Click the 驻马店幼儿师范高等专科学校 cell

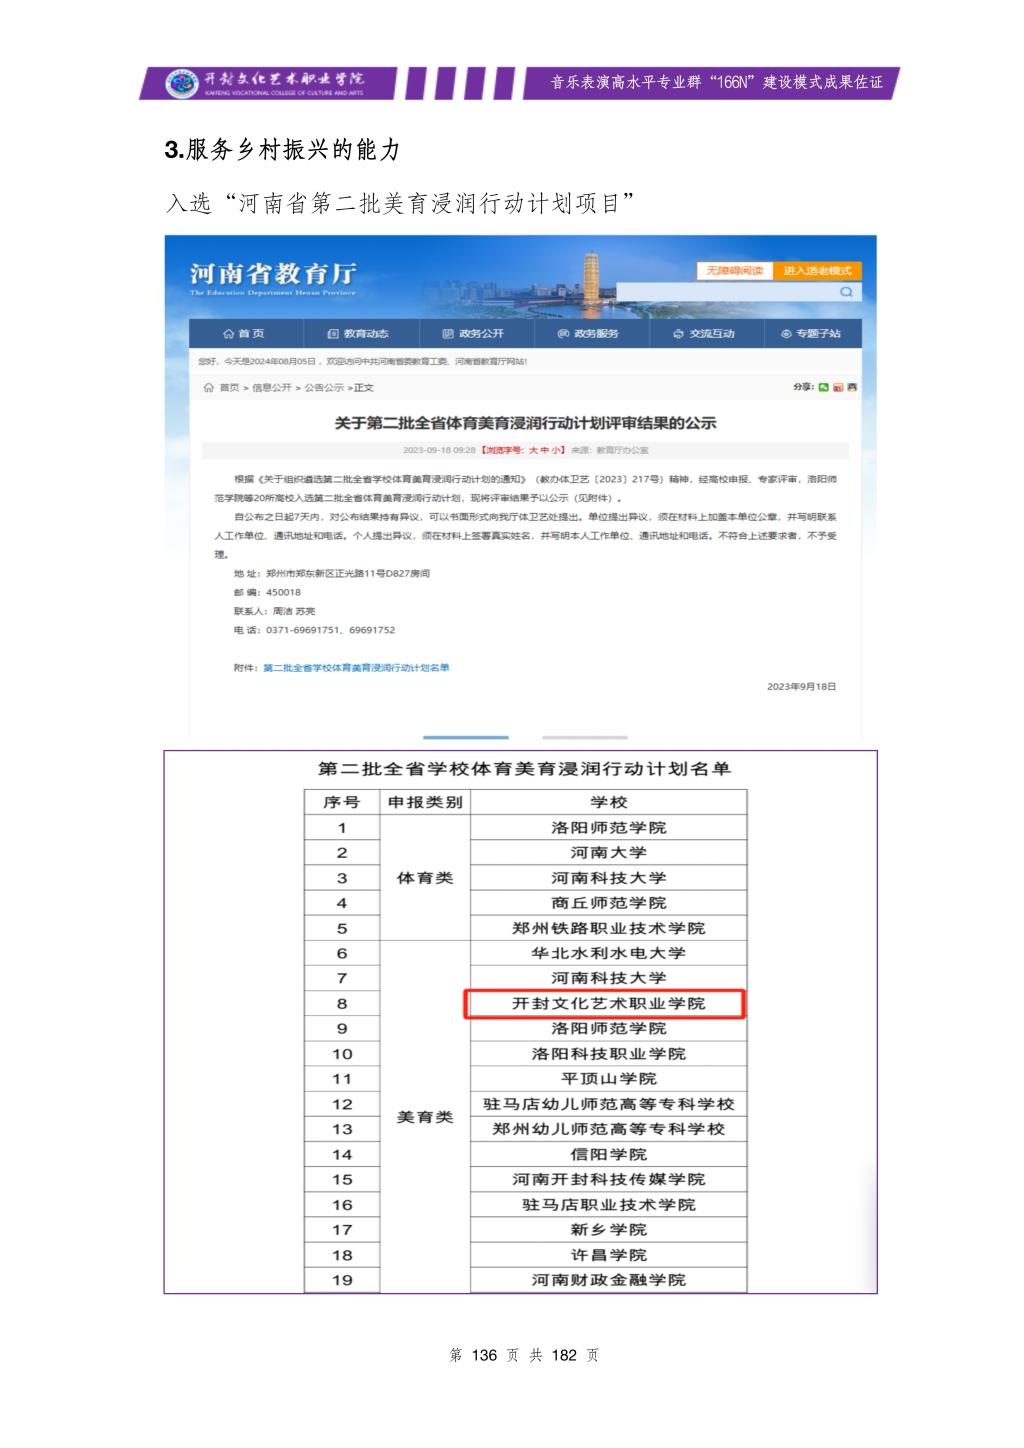pyautogui.click(x=608, y=1104)
